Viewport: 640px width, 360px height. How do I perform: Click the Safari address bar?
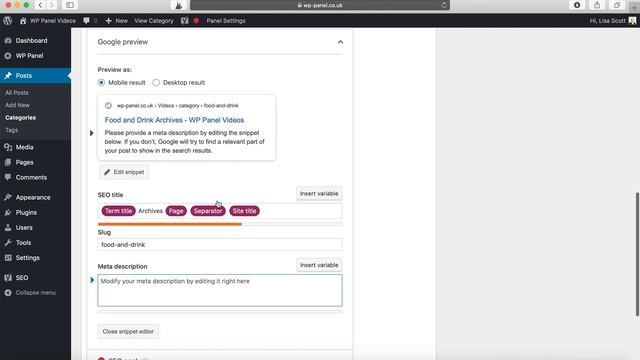[x=320, y=5]
